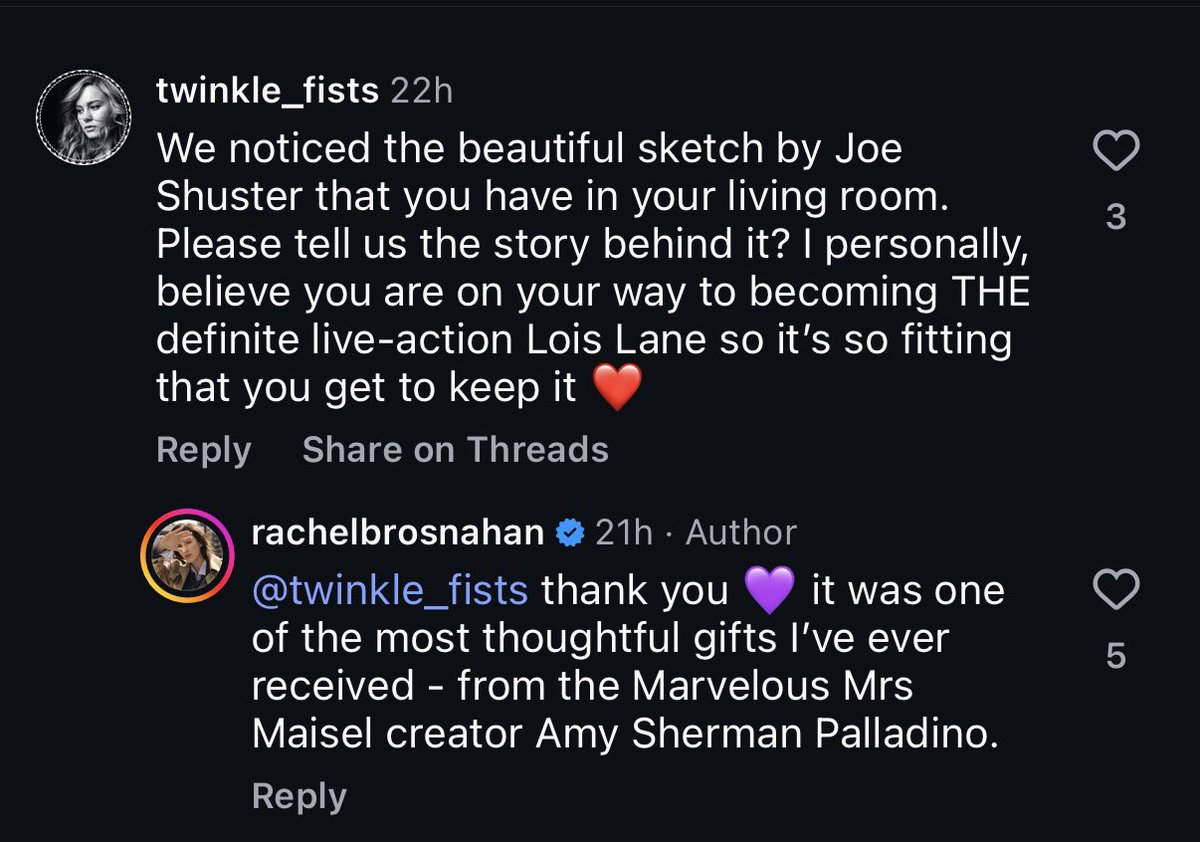Viewport: 1200px width, 842px height.
Task: Follow the @twinkle_fists mention in the reply
Action: coord(390,590)
